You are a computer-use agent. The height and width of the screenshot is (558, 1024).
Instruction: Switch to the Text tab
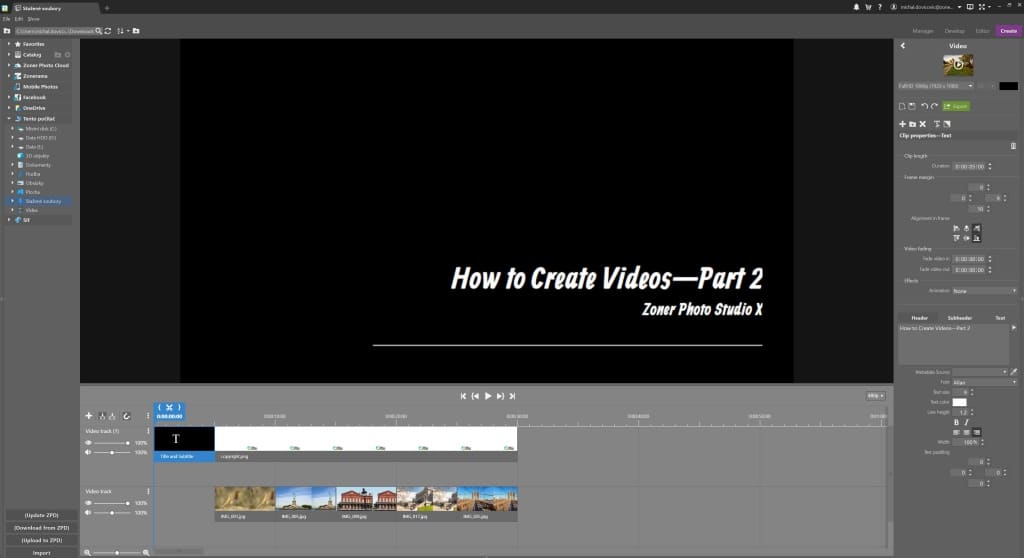click(1000, 318)
